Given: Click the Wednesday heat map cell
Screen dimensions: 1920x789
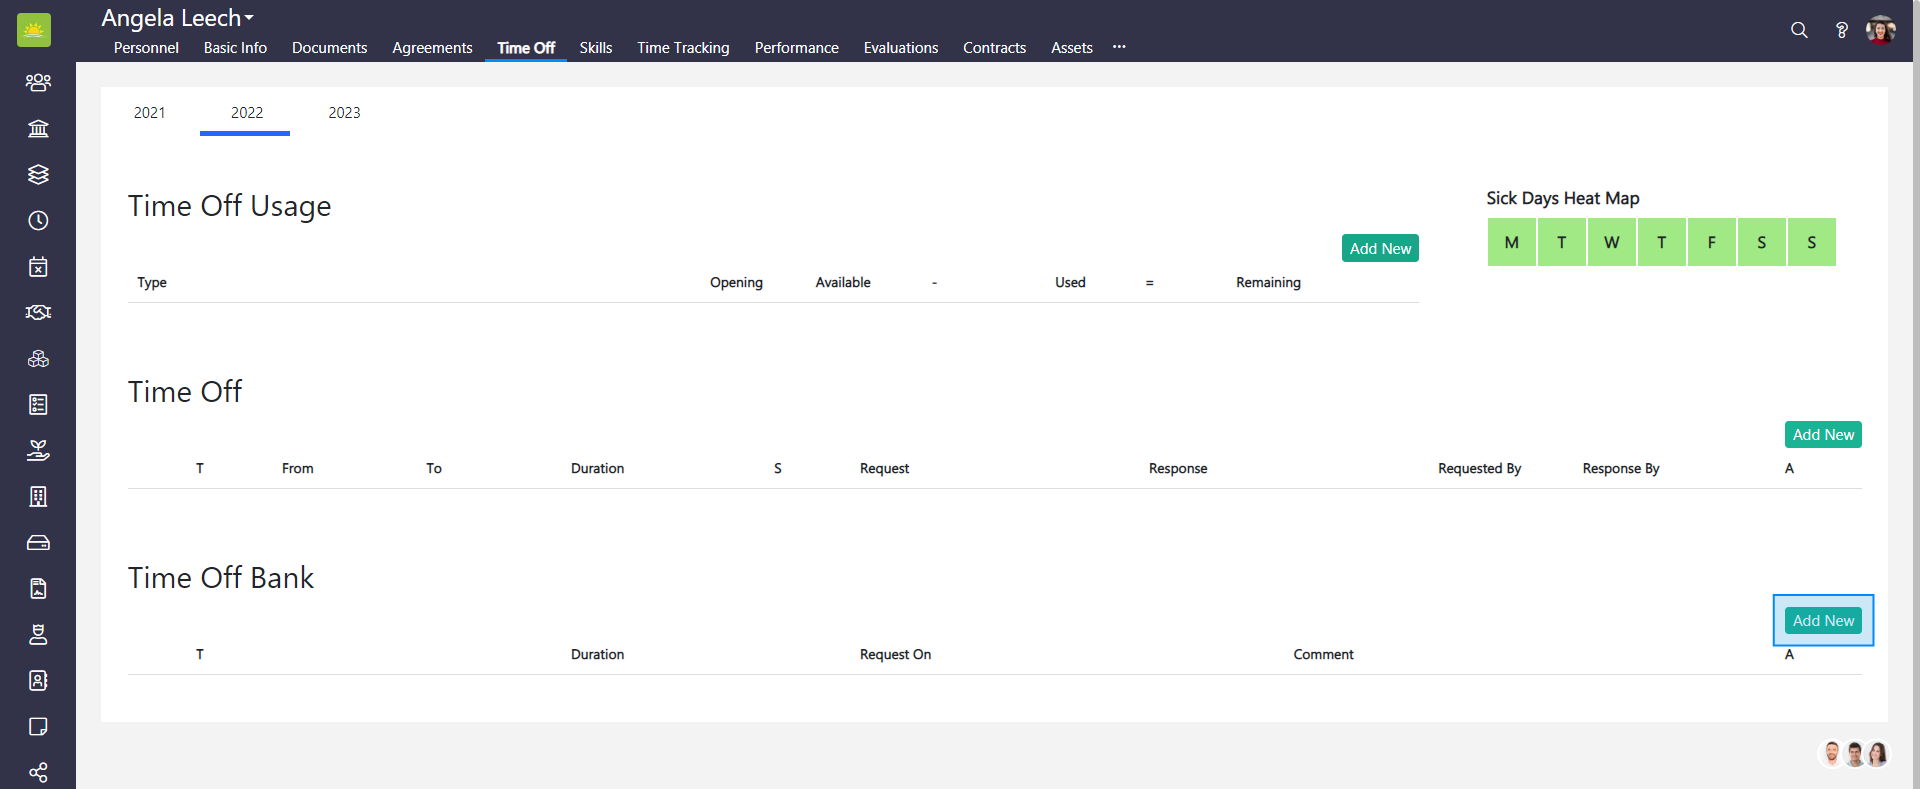Looking at the screenshot, I should click(1611, 242).
